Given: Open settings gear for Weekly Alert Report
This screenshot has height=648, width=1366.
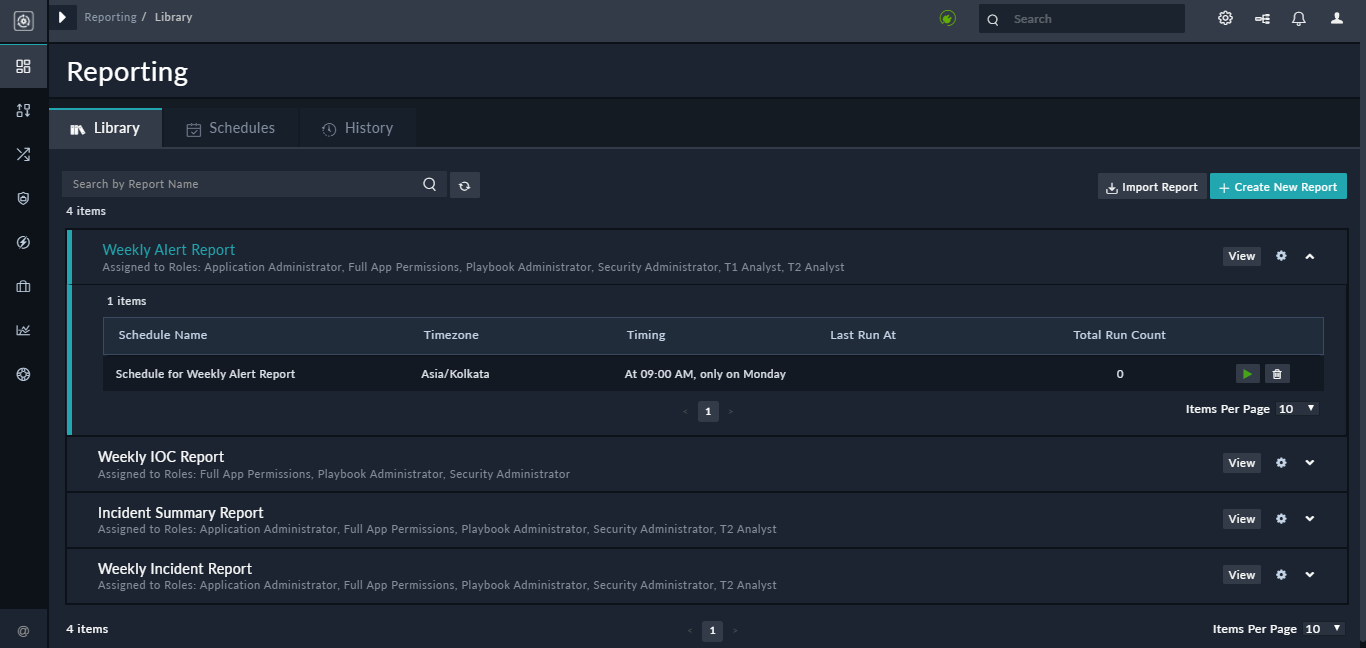Looking at the screenshot, I should (x=1281, y=256).
